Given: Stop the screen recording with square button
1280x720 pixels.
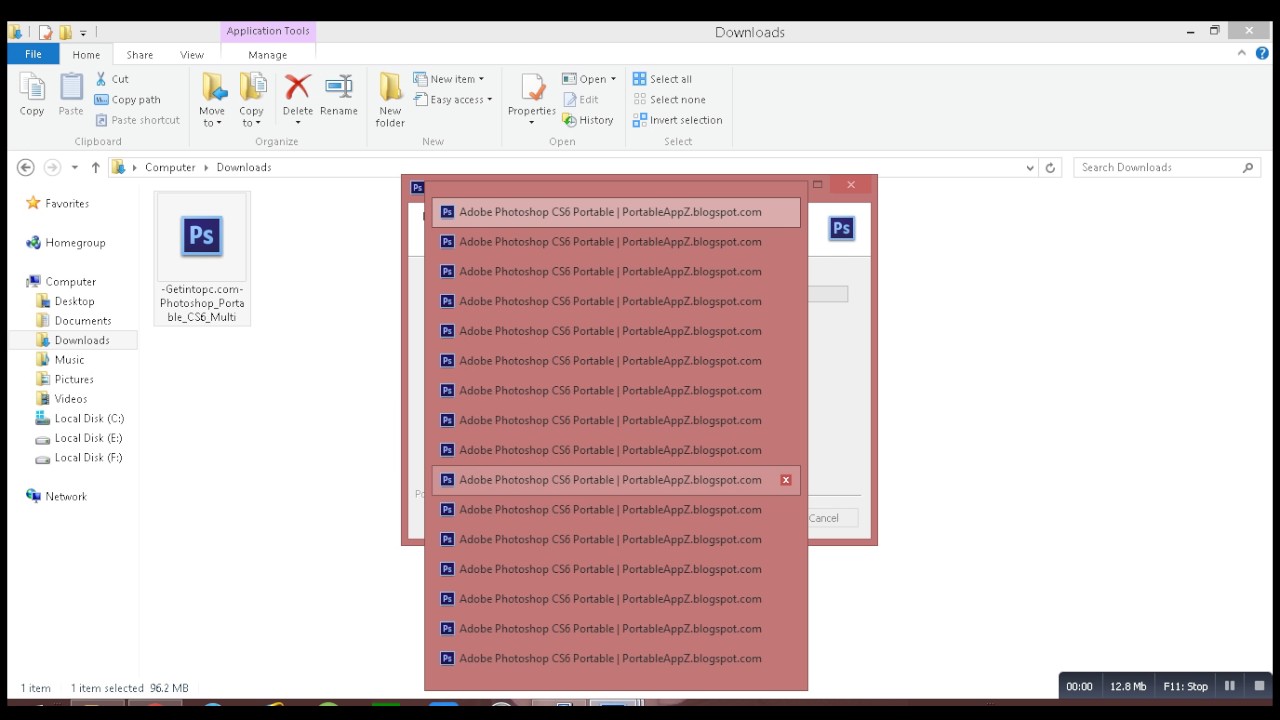Looking at the screenshot, I should point(1259,686).
